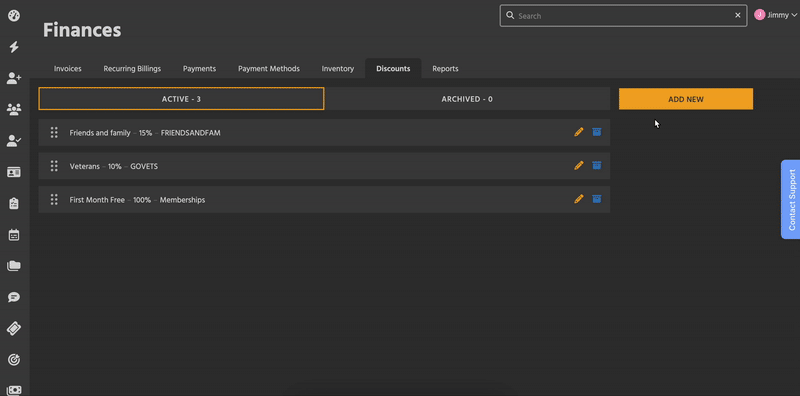Clear the search field with the X

point(738,15)
